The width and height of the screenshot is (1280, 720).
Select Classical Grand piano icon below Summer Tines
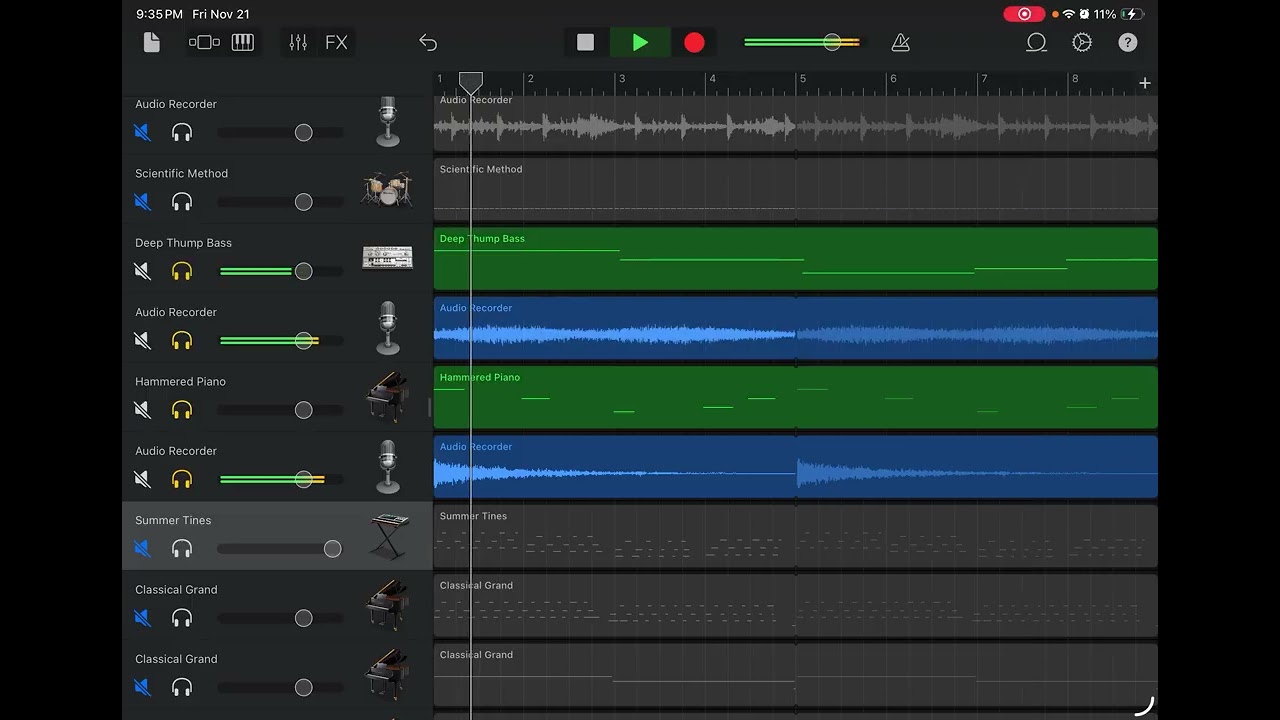click(387, 604)
